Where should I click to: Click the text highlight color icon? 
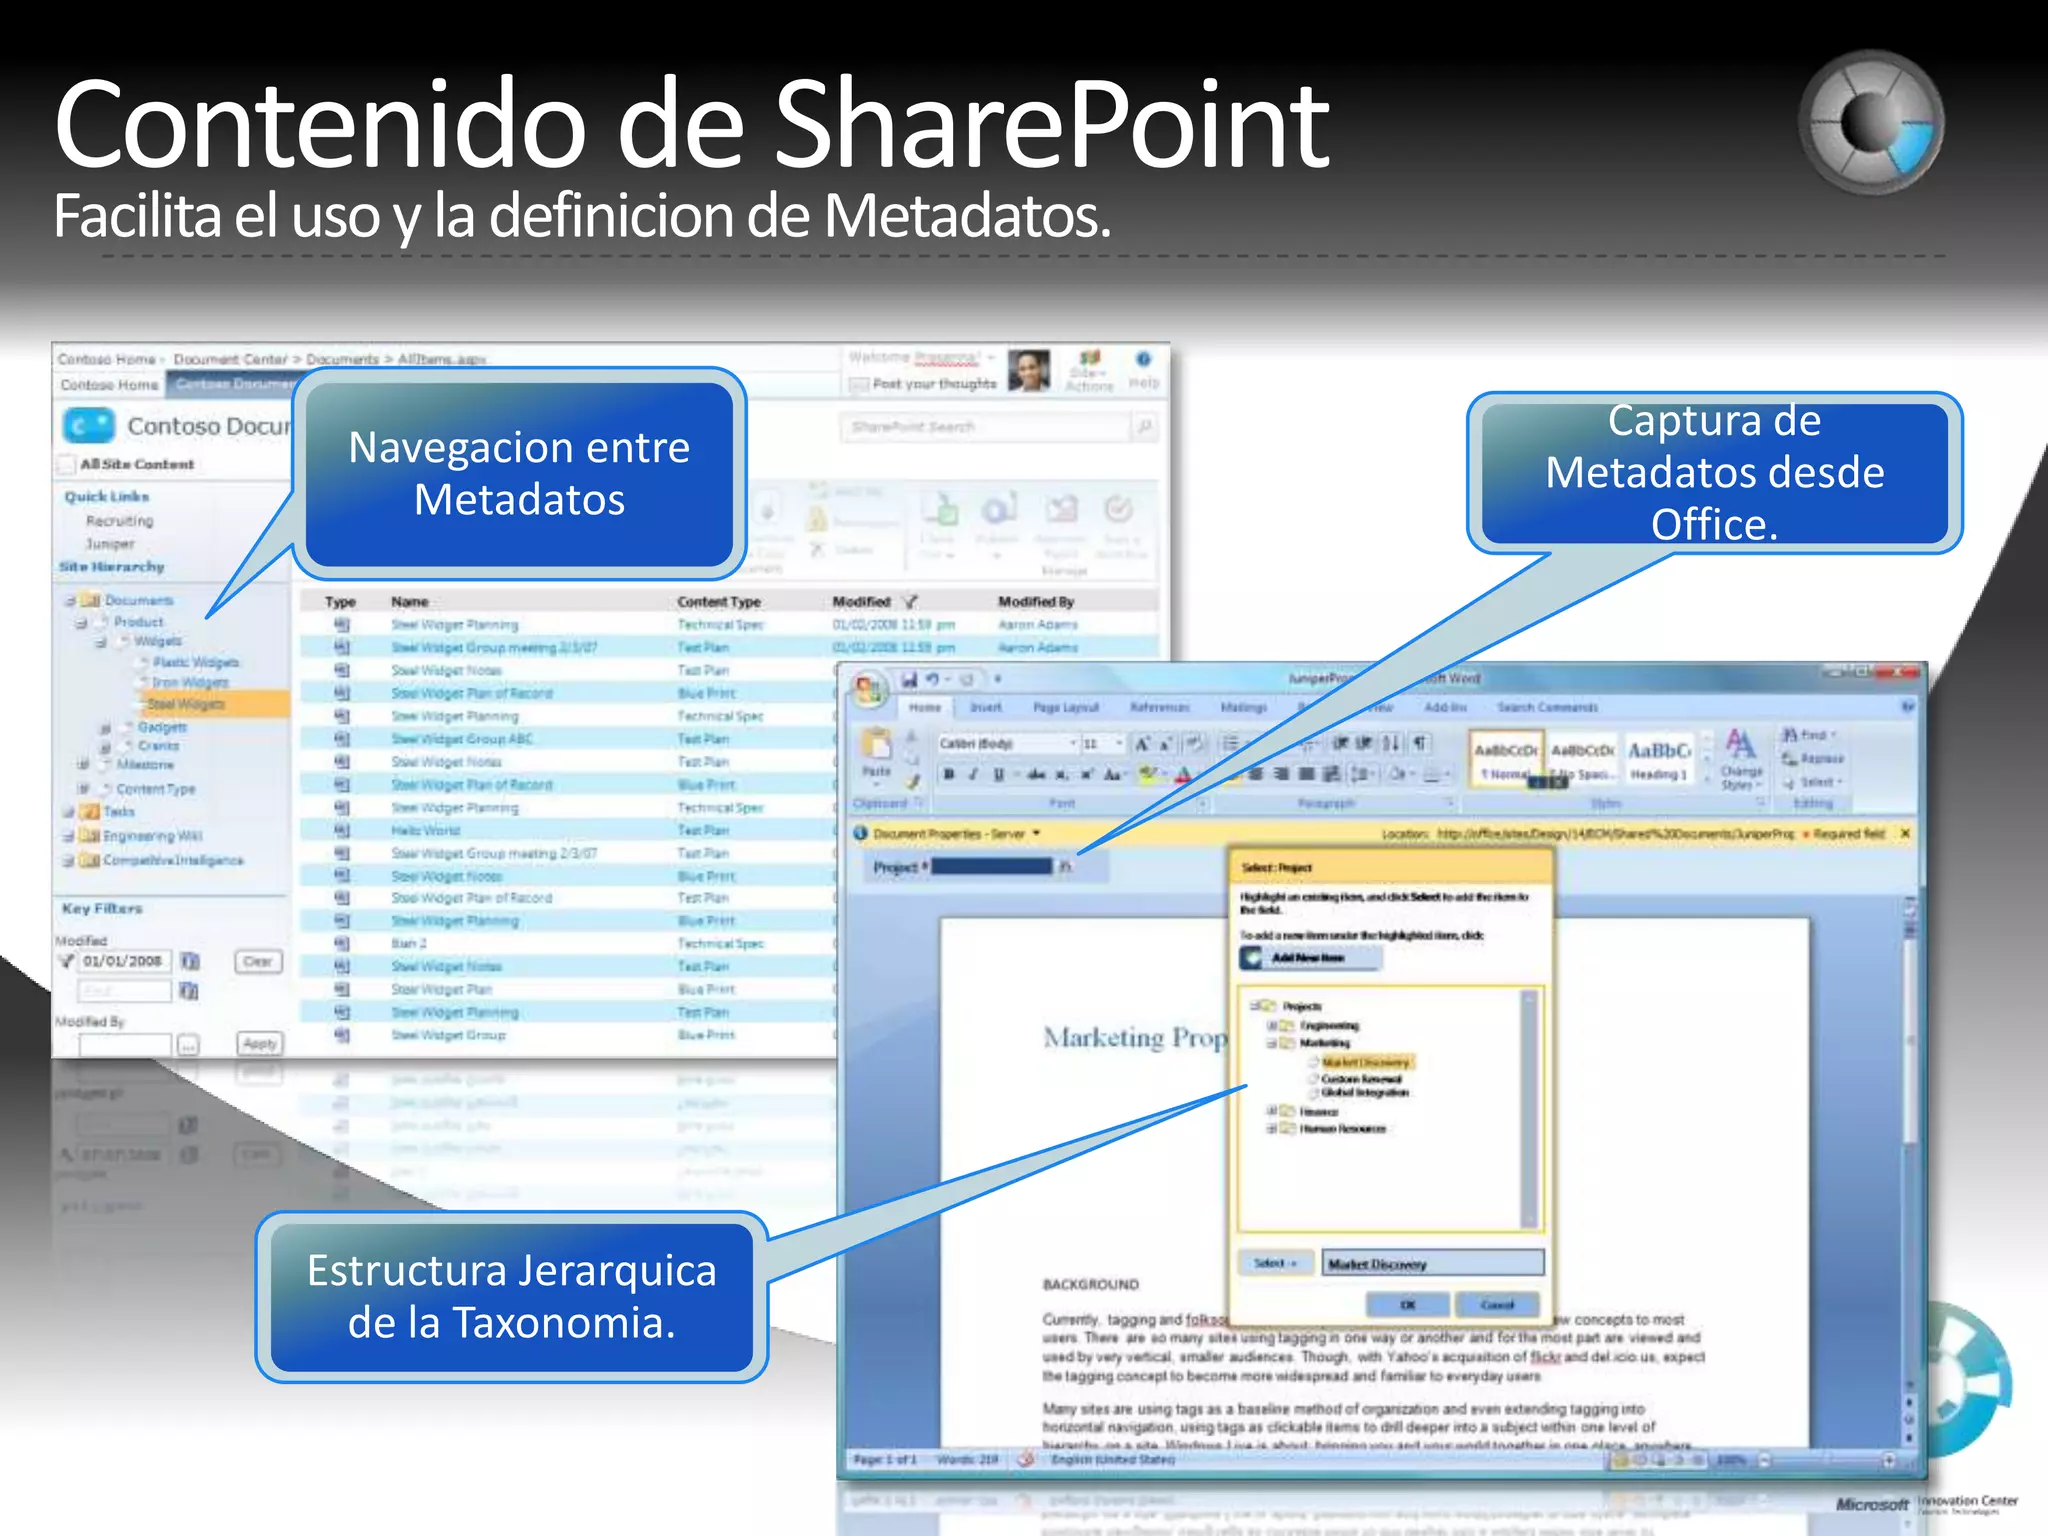1148,774
